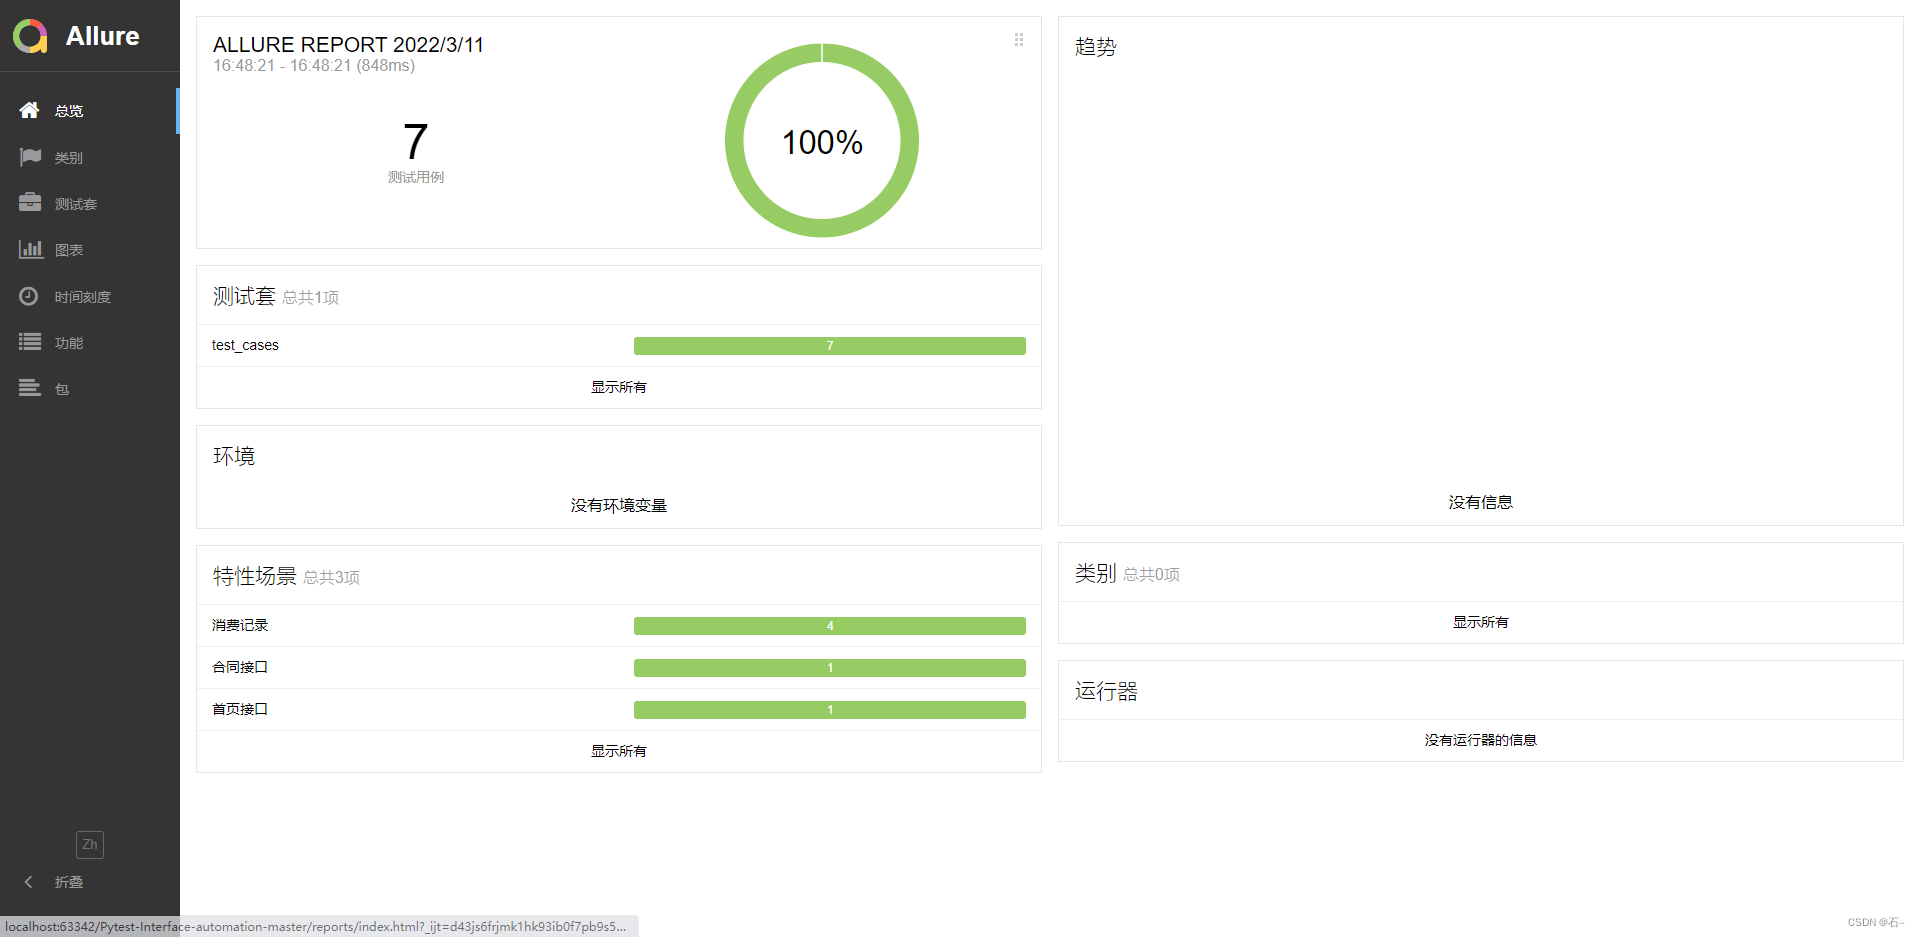Open the 总览 overview tab
The width and height of the screenshot is (1920, 937).
[89, 110]
